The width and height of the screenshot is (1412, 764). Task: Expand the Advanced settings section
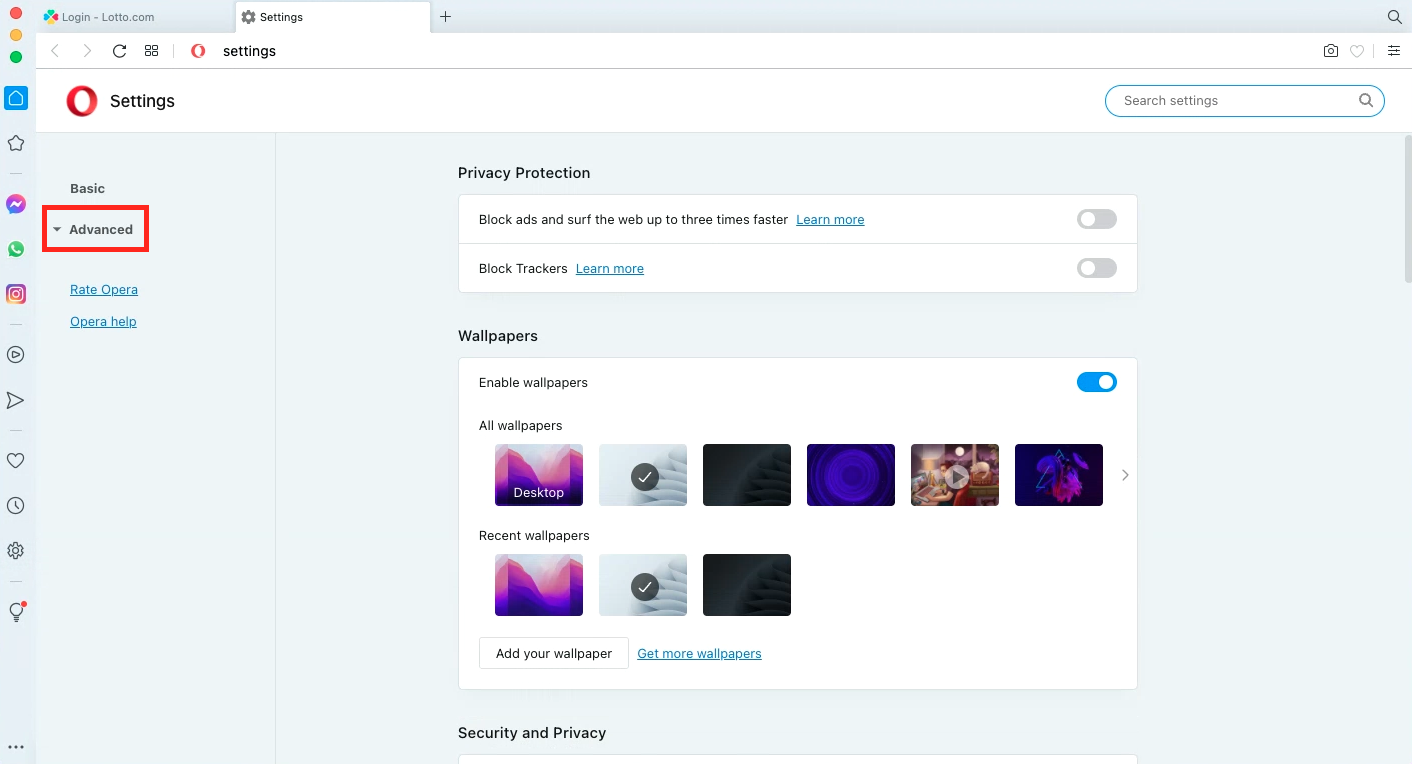(x=94, y=229)
